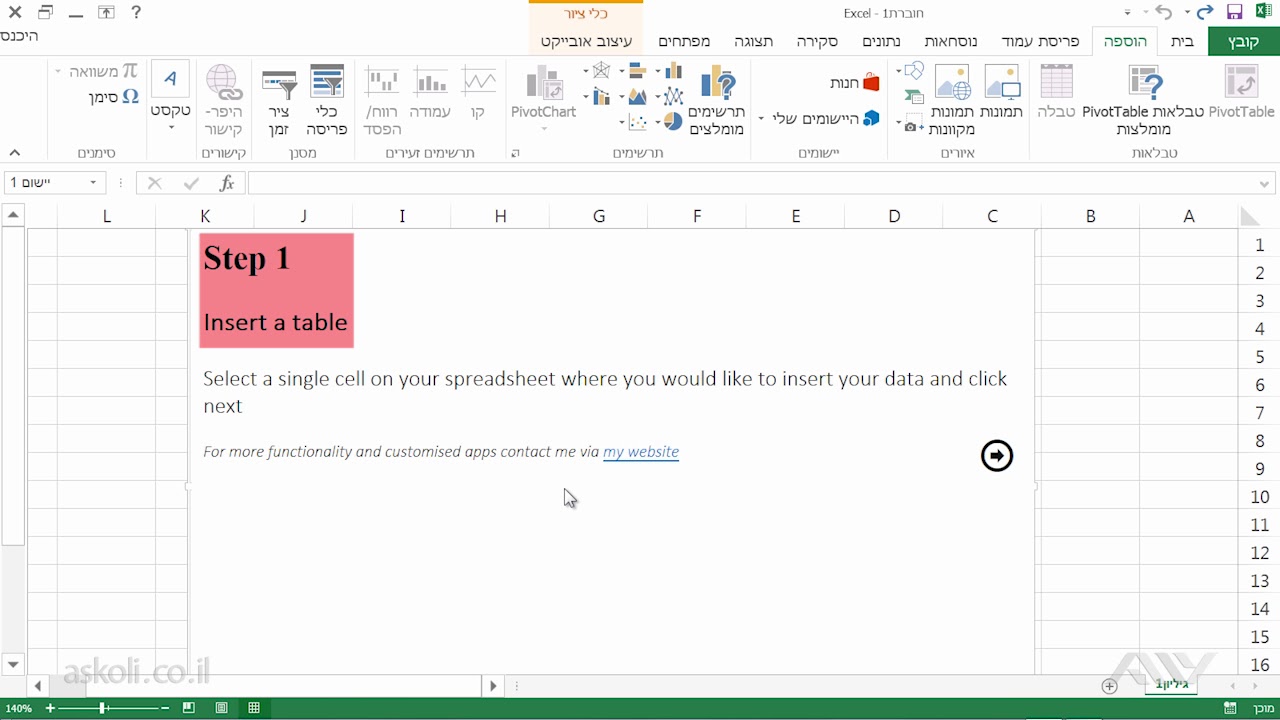The height and width of the screenshot is (720, 1280).
Task: Switch to the File (קובץ) tab
Action: (x=1244, y=41)
